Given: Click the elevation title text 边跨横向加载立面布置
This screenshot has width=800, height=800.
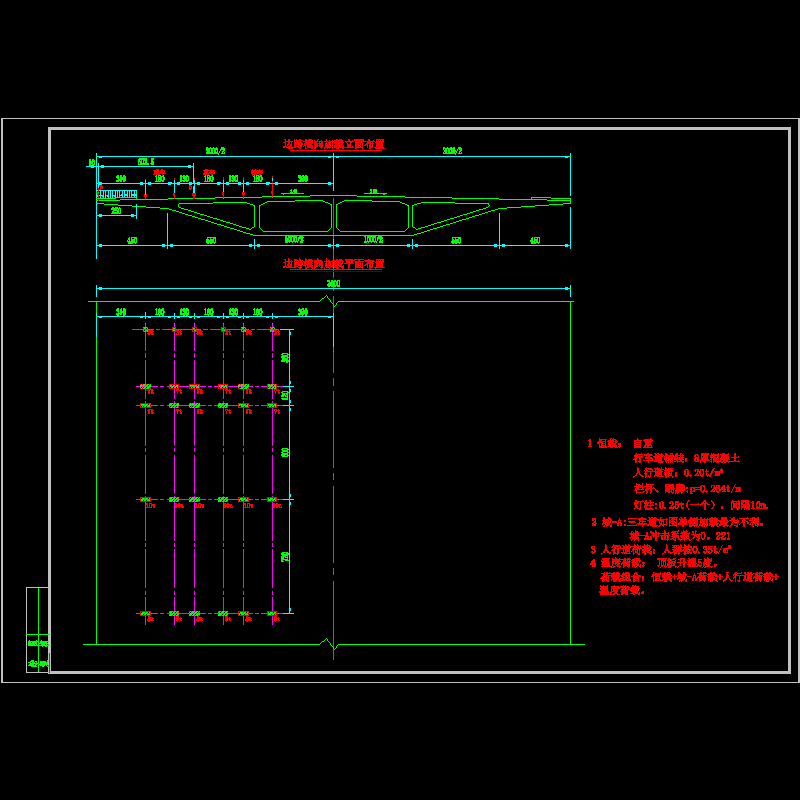Looking at the screenshot, I should (334, 144).
